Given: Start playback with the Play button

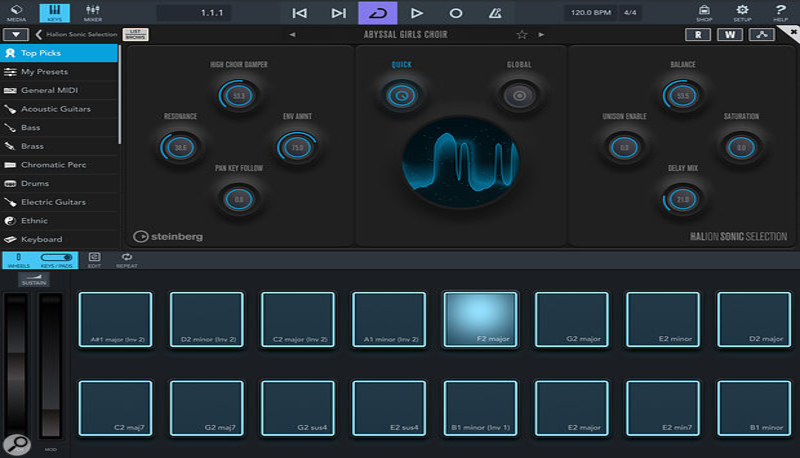Looking at the screenshot, I should coord(417,13).
